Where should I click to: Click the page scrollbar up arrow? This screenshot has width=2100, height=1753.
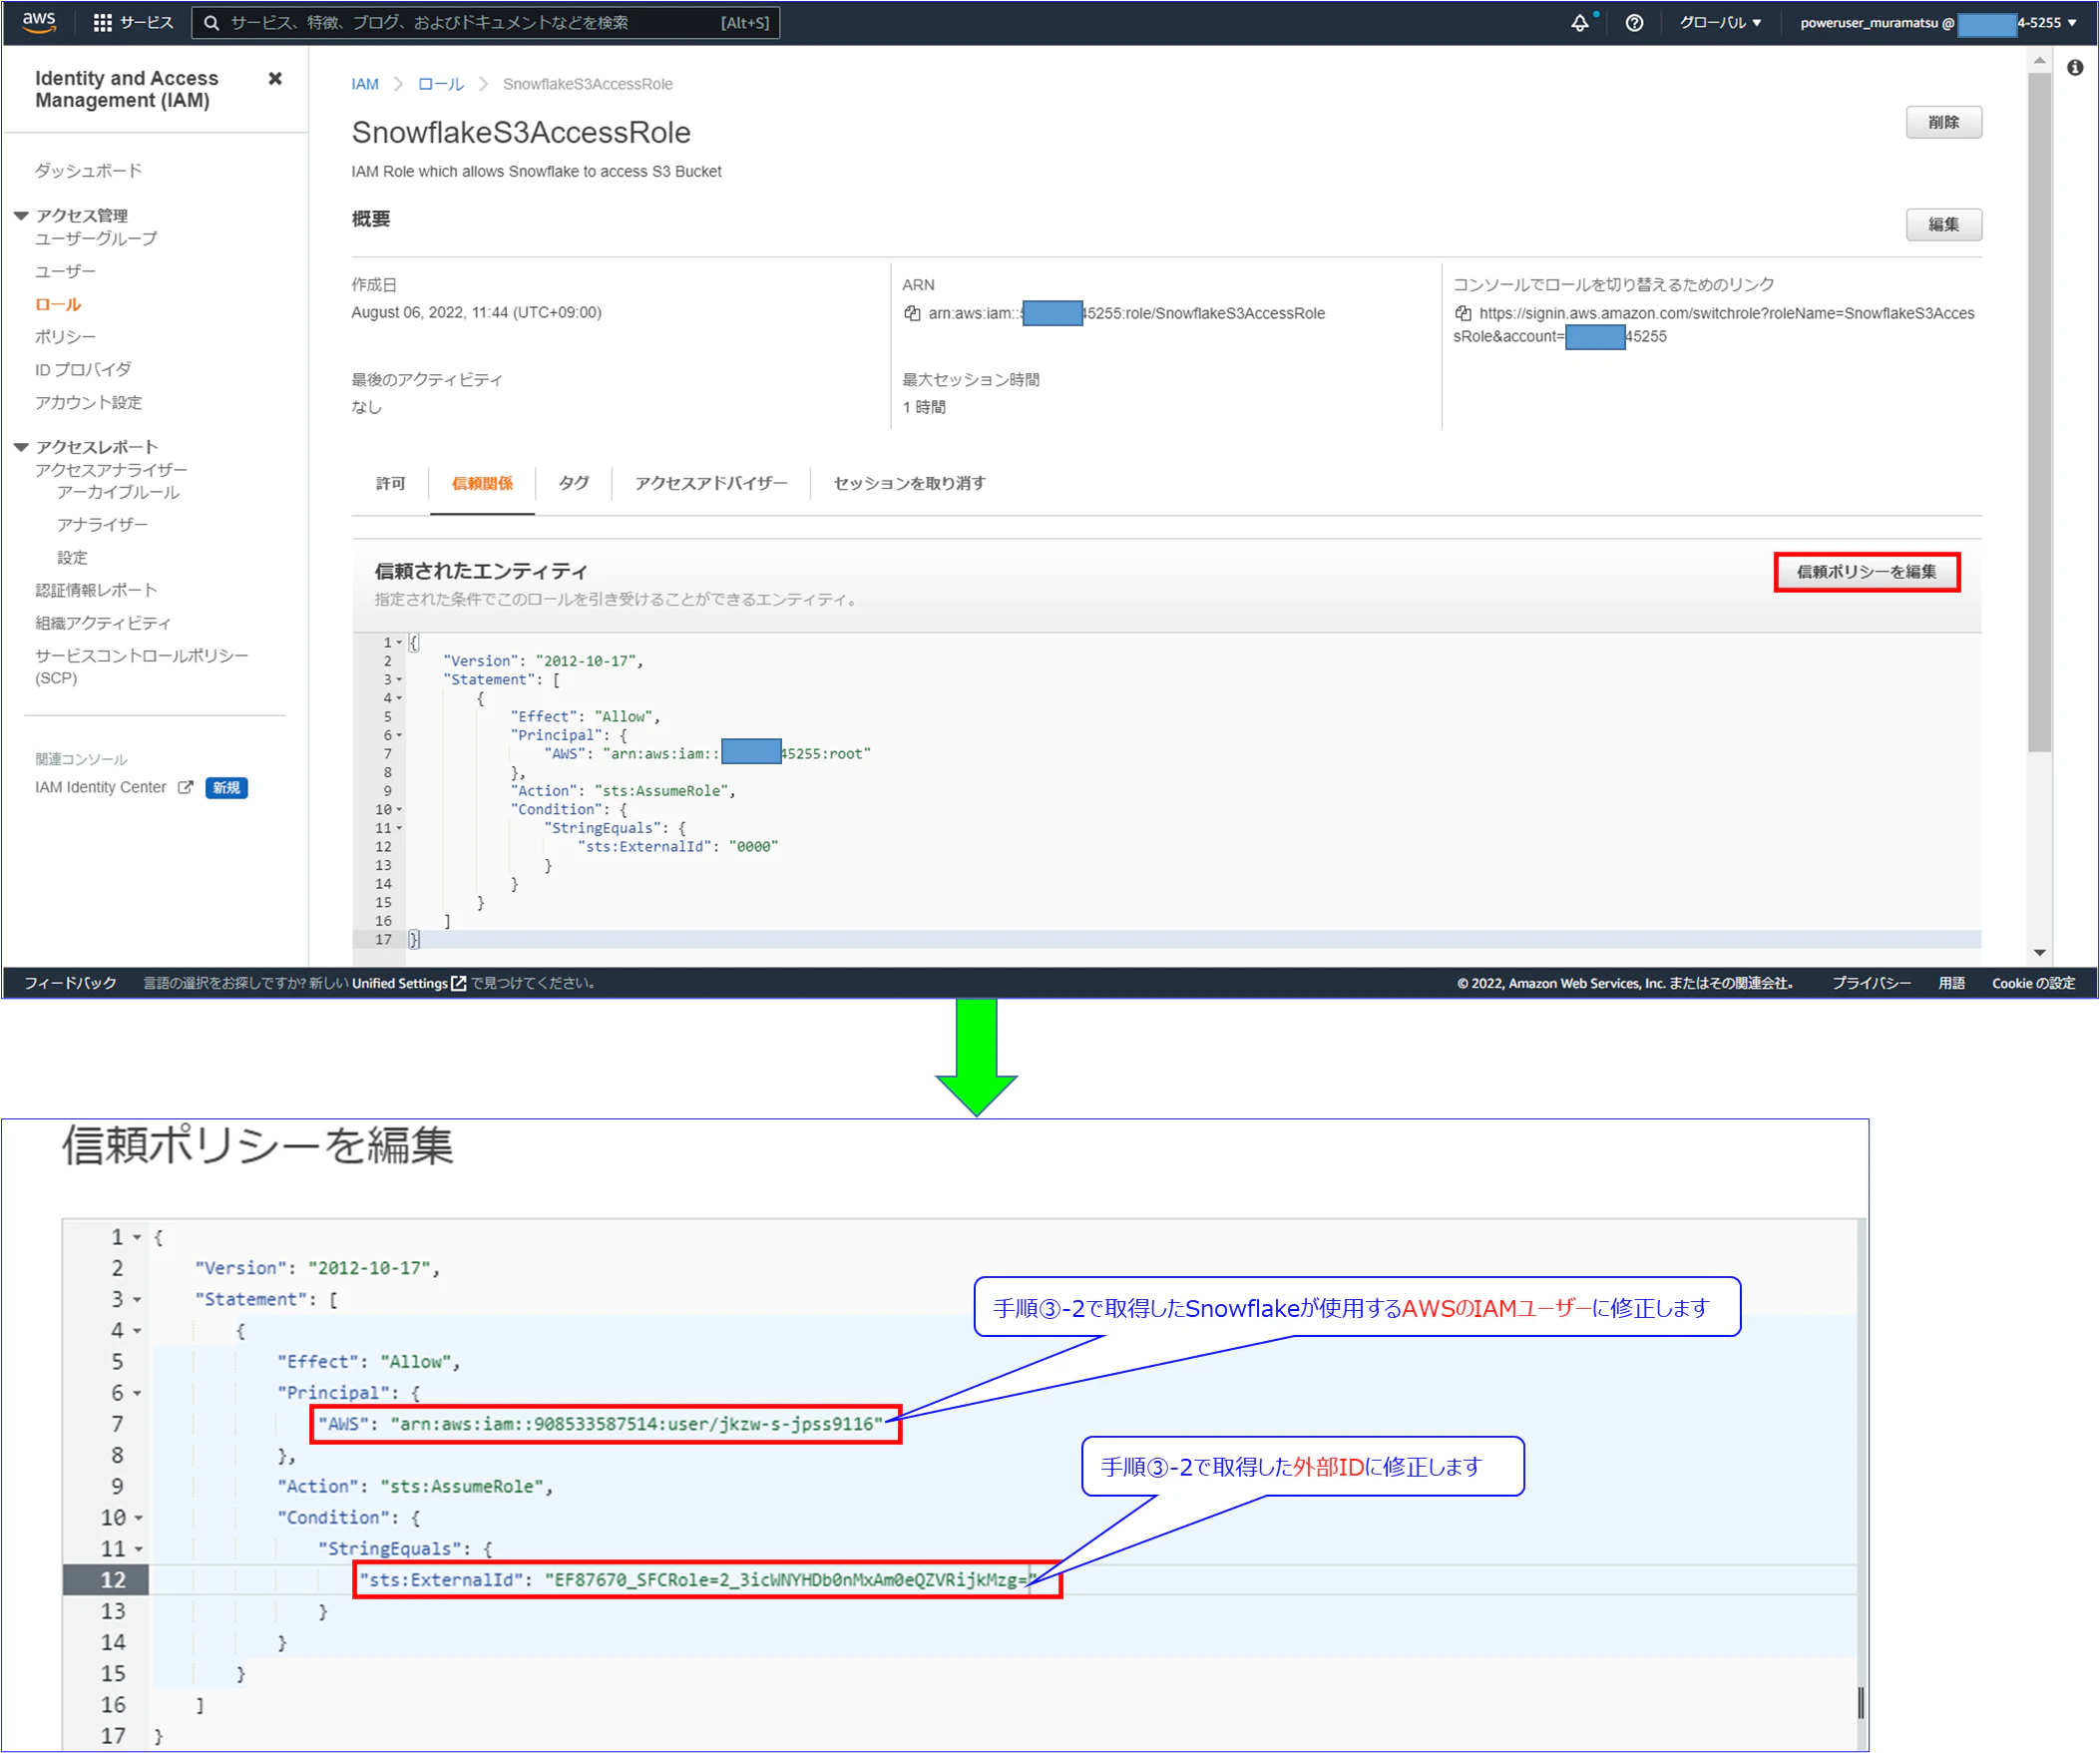(2040, 62)
